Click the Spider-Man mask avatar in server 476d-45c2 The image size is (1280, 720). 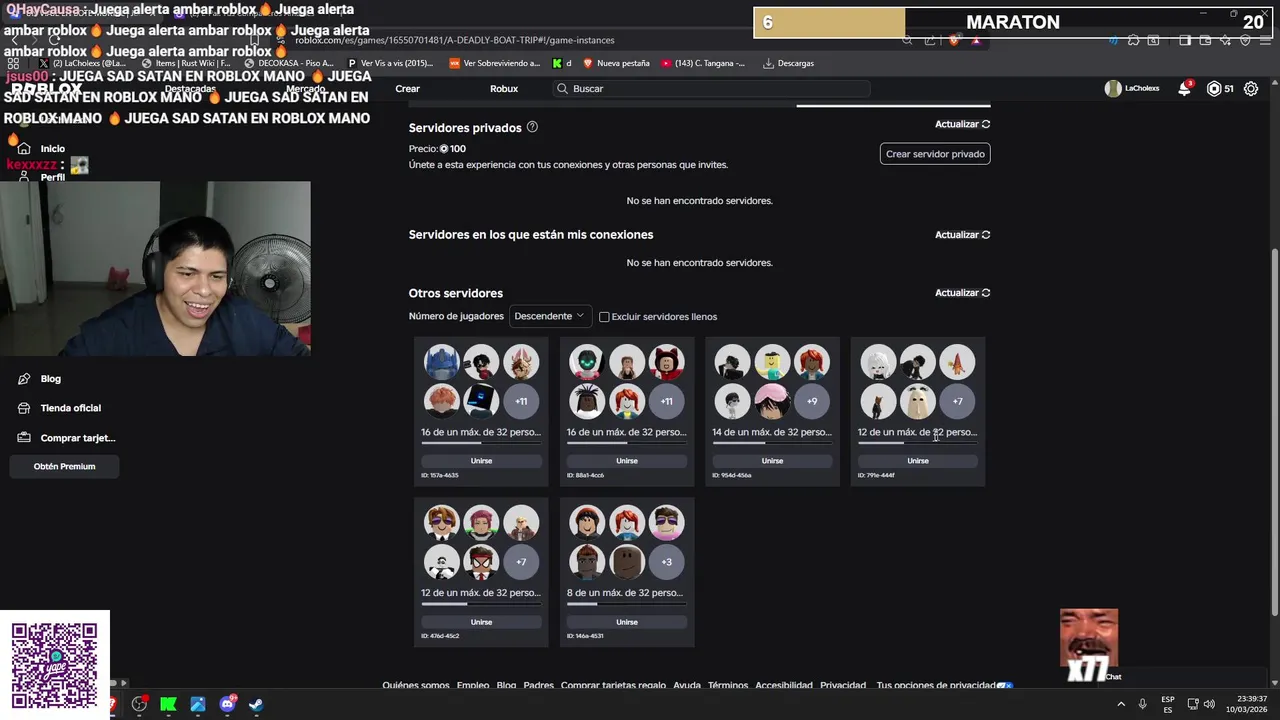481,562
